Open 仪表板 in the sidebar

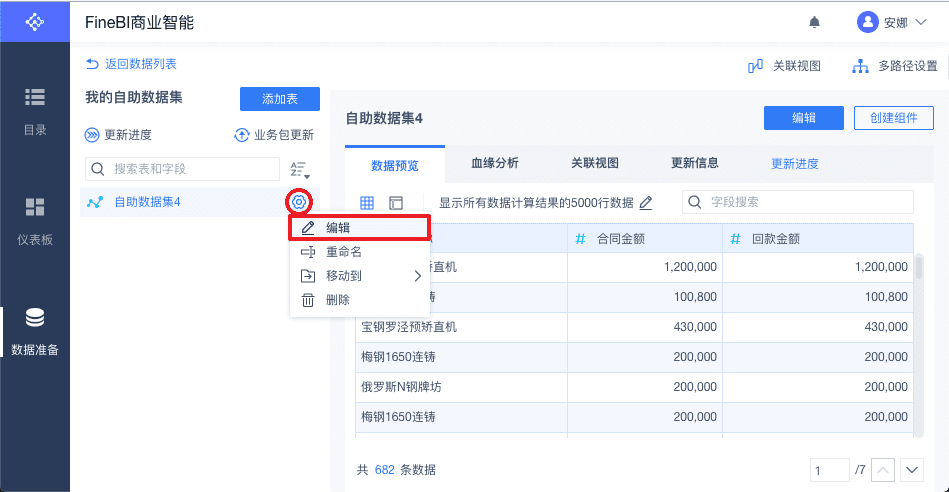(35, 221)
